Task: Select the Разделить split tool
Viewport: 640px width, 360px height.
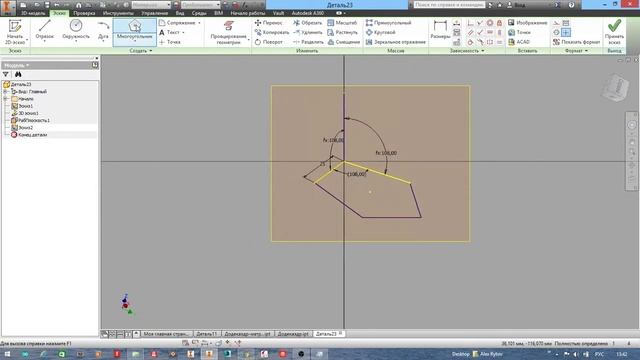Action: [x=308, y=42]
